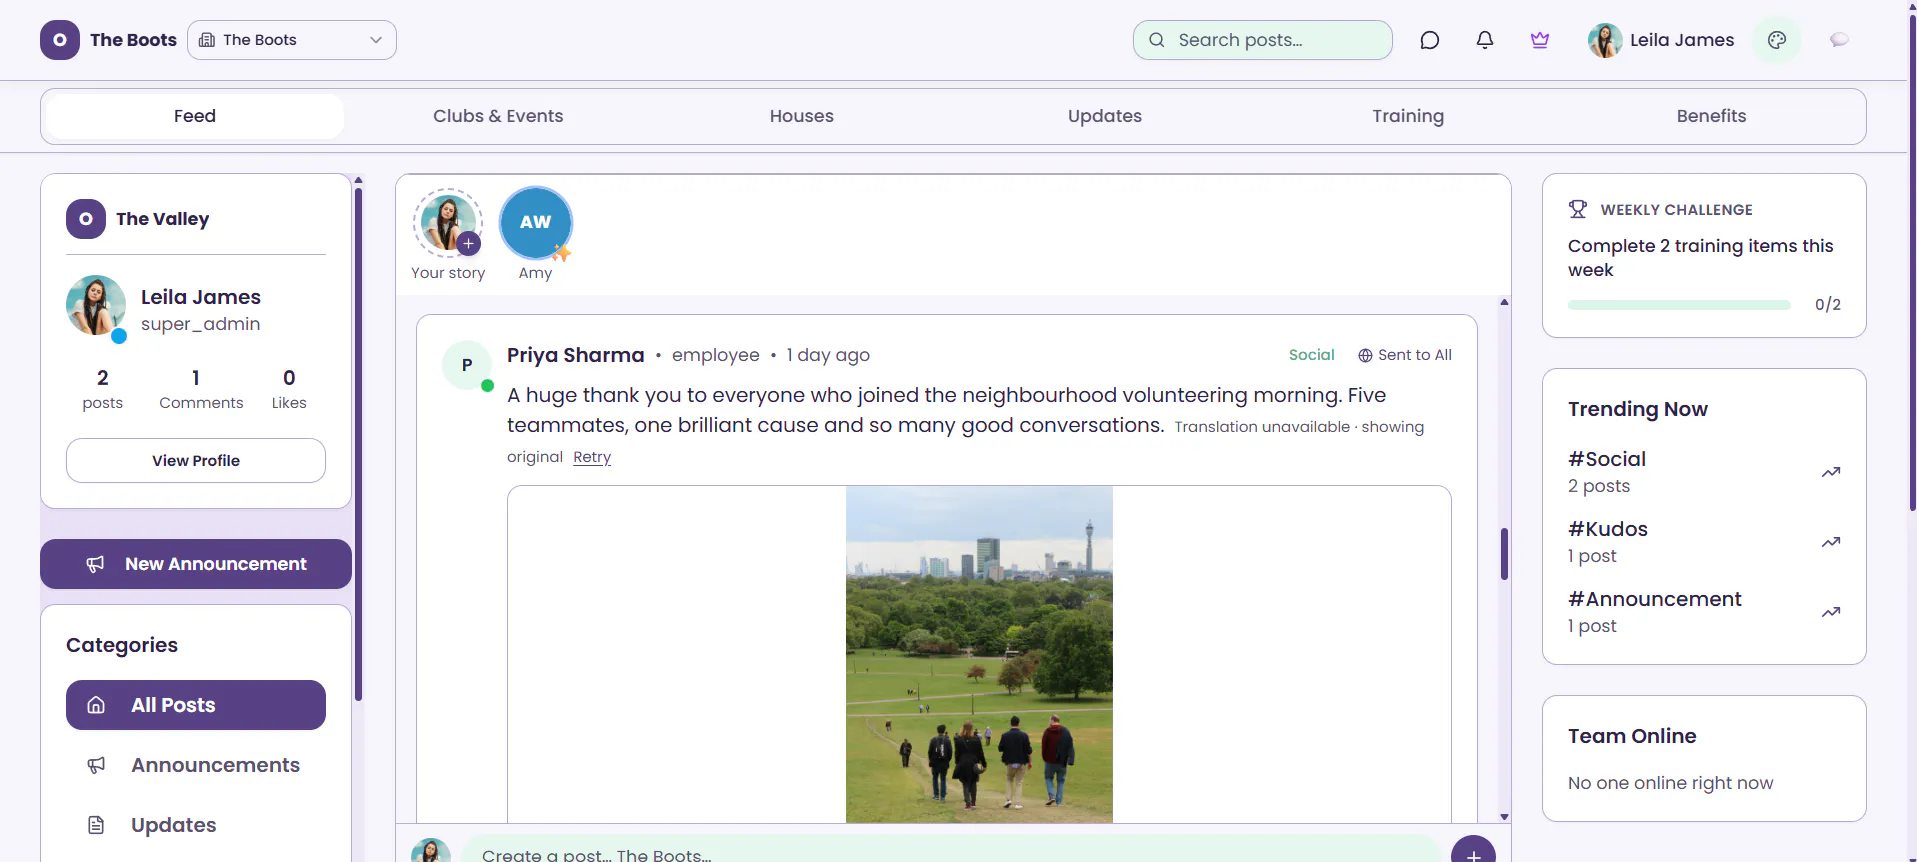Click Leila James header avatar

click(x=1605, y=40)
